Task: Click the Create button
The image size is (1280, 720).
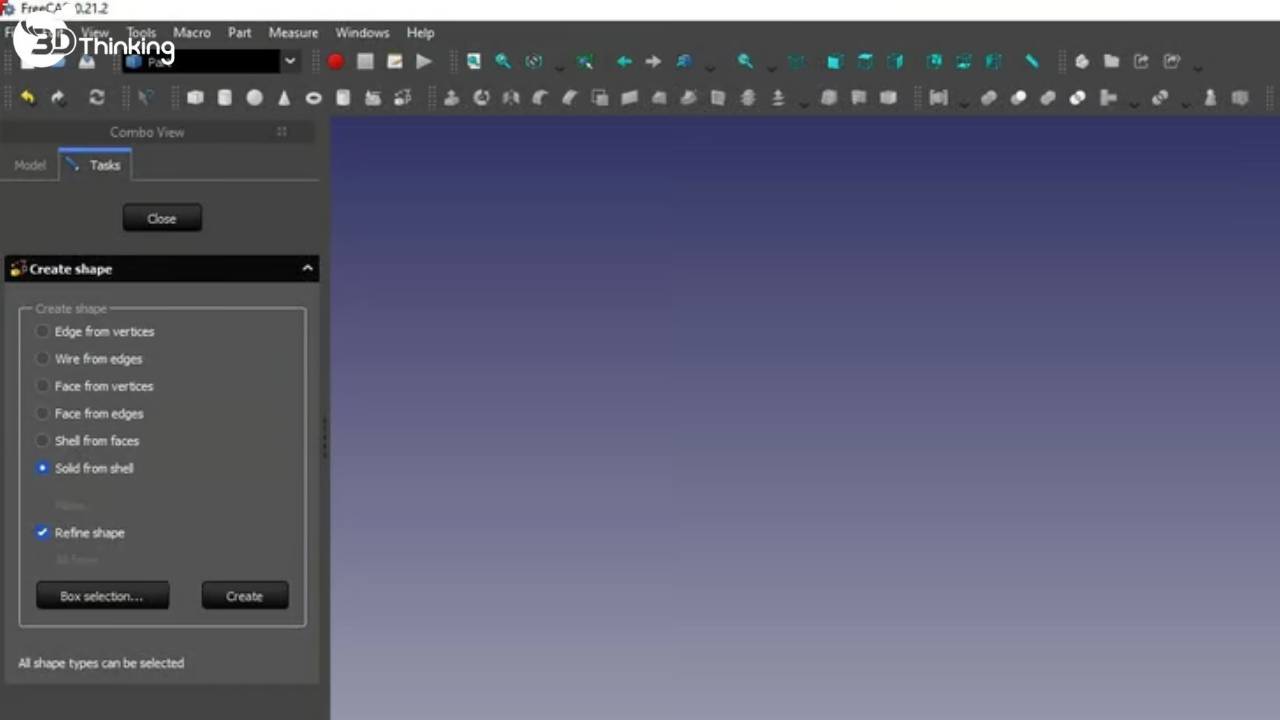Action: click(245, 596)
